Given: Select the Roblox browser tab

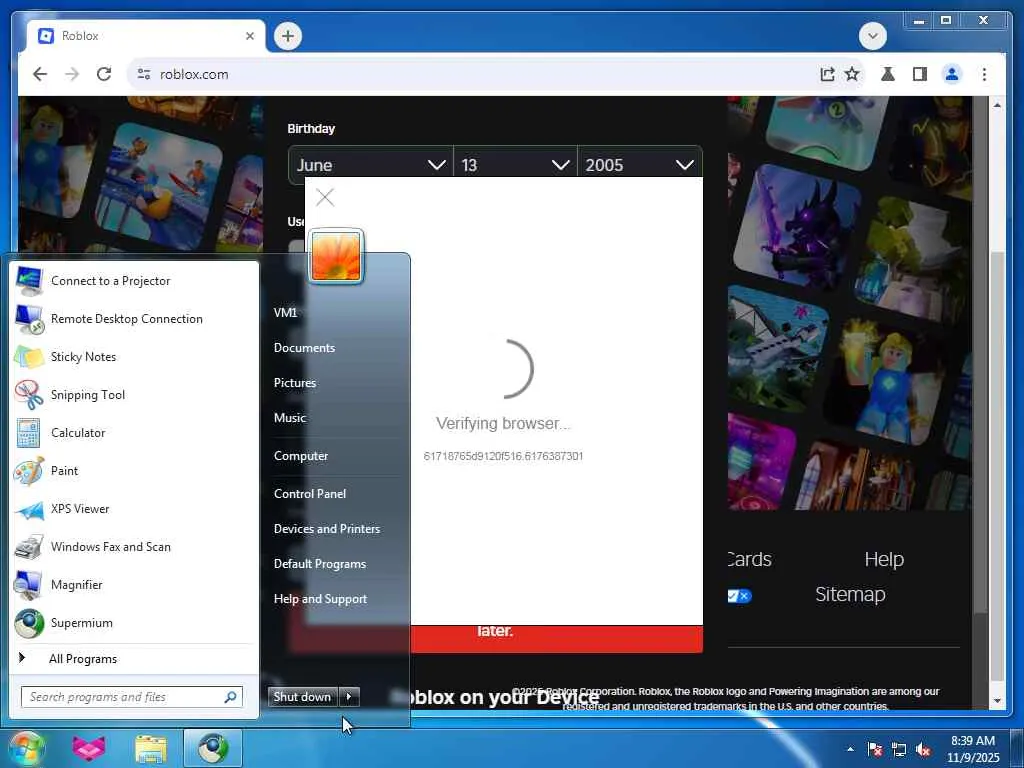Looking at the screenshot, I should tap(145, 36).
